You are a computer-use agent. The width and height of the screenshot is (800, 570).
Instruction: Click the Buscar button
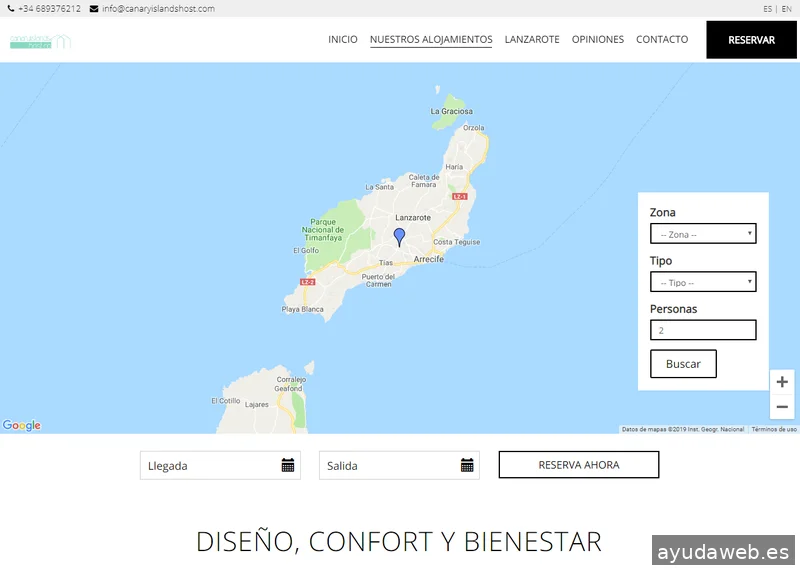point(683,364)
